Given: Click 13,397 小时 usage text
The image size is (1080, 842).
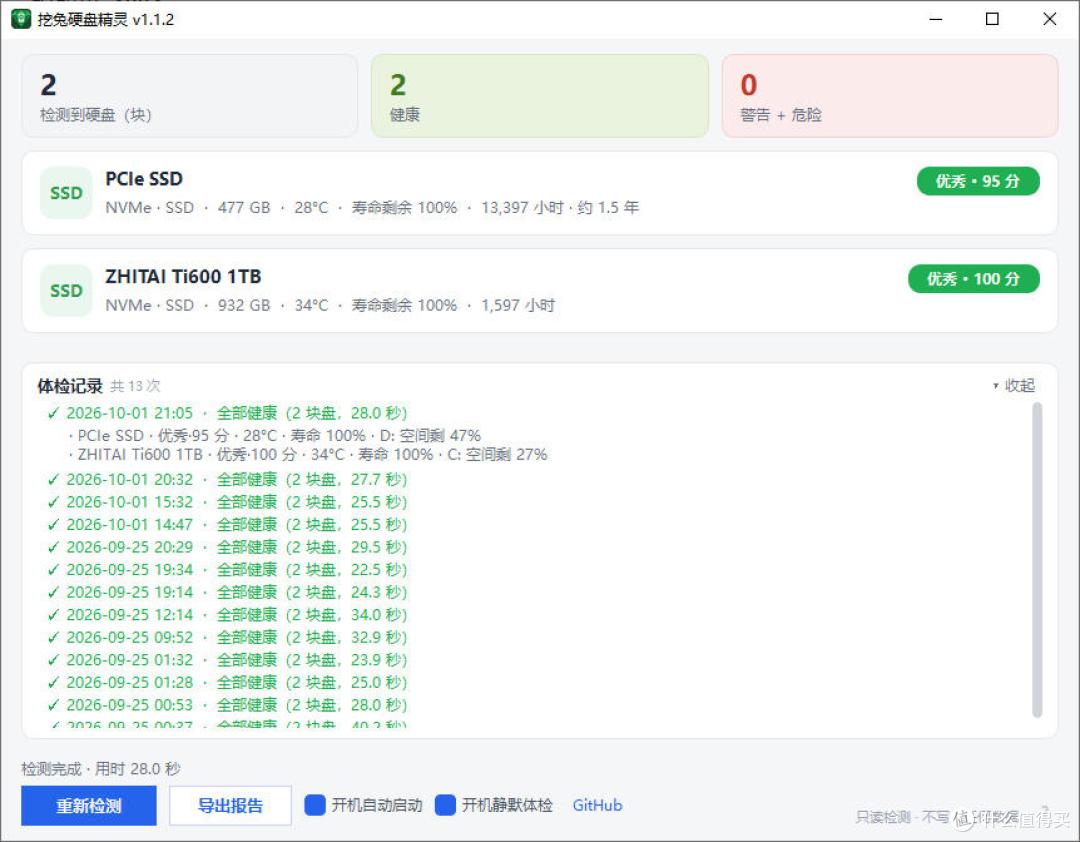Looking at the screenshot, I should [522, 207].
